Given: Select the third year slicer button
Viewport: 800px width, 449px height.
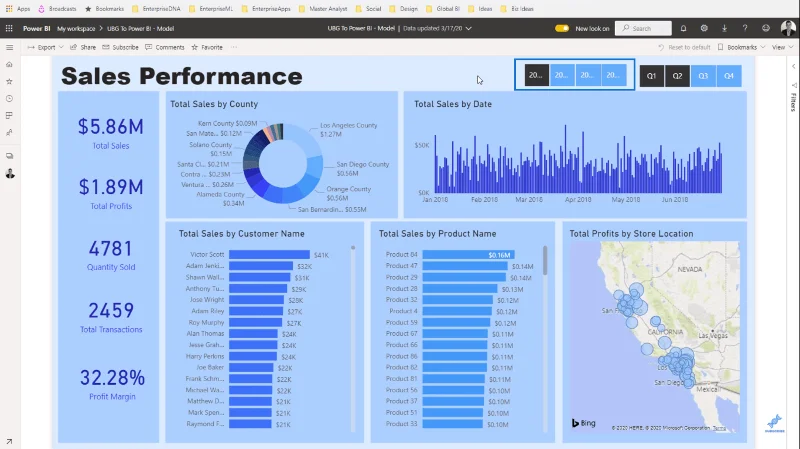Looking at the screenshot, I should coord(588,75).
